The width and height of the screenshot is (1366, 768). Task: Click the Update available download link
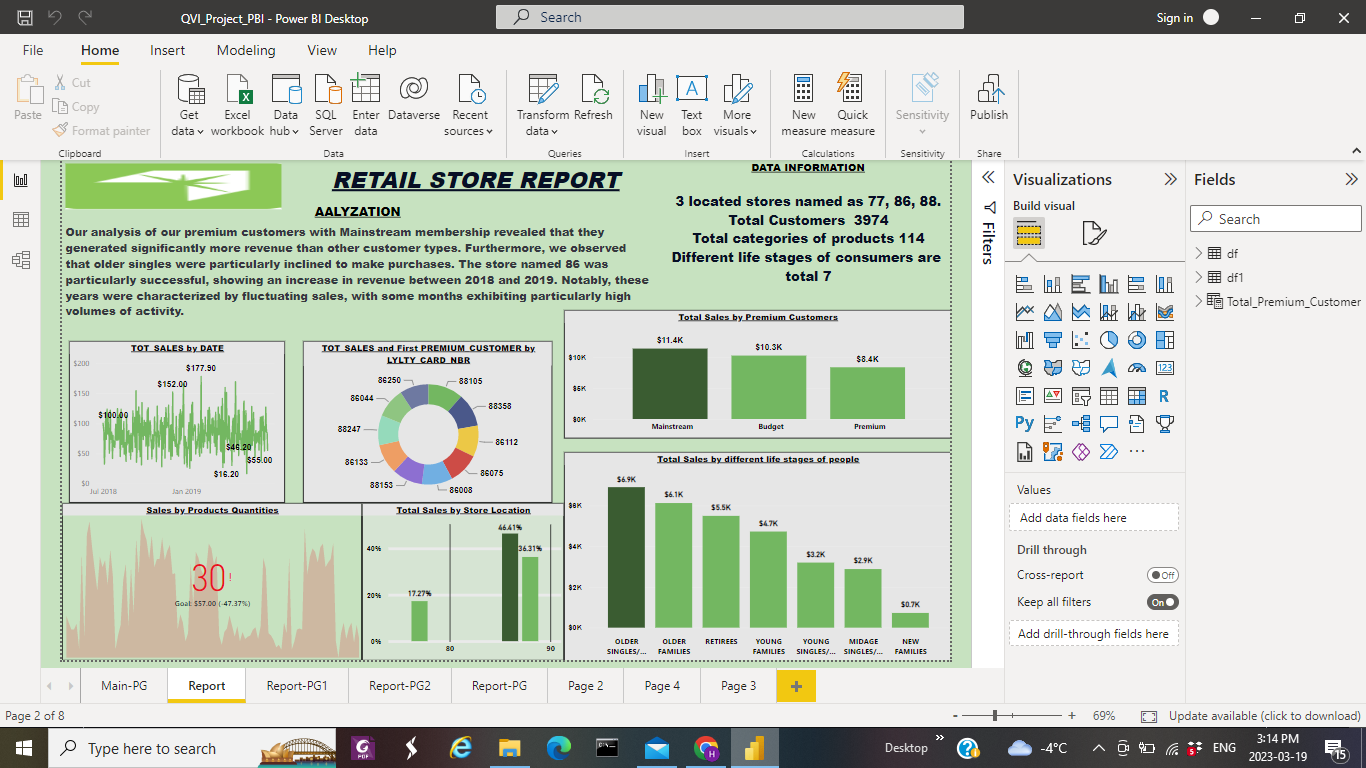coord(1265,715)
